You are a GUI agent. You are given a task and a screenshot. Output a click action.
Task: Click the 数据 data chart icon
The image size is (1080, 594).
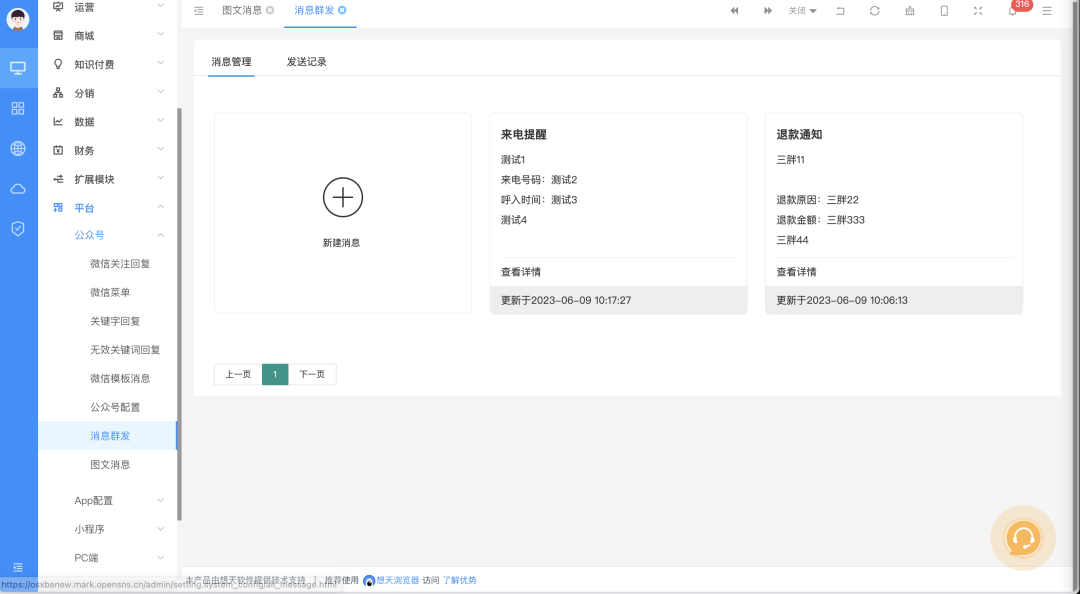[57, 121]
